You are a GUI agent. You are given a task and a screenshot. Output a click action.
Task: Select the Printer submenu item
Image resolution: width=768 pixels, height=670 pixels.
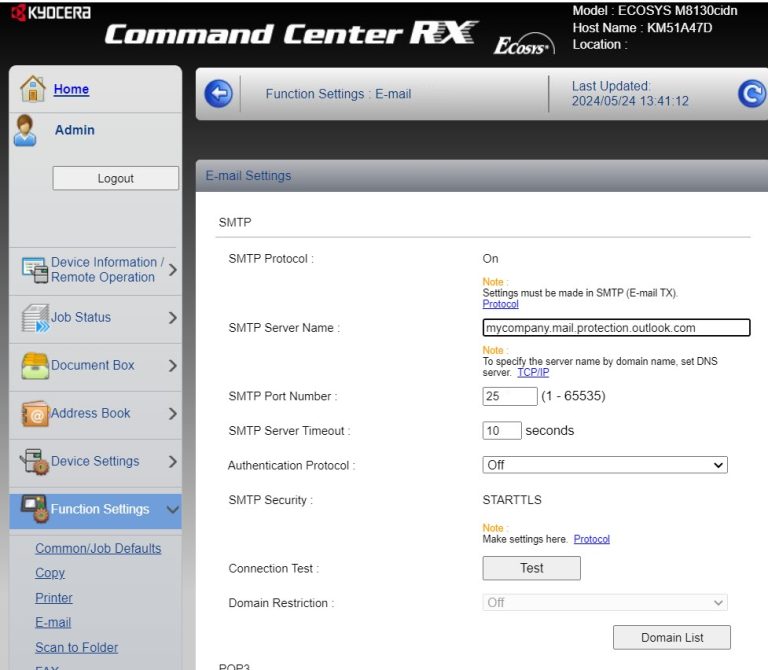[x=54, y=598]
